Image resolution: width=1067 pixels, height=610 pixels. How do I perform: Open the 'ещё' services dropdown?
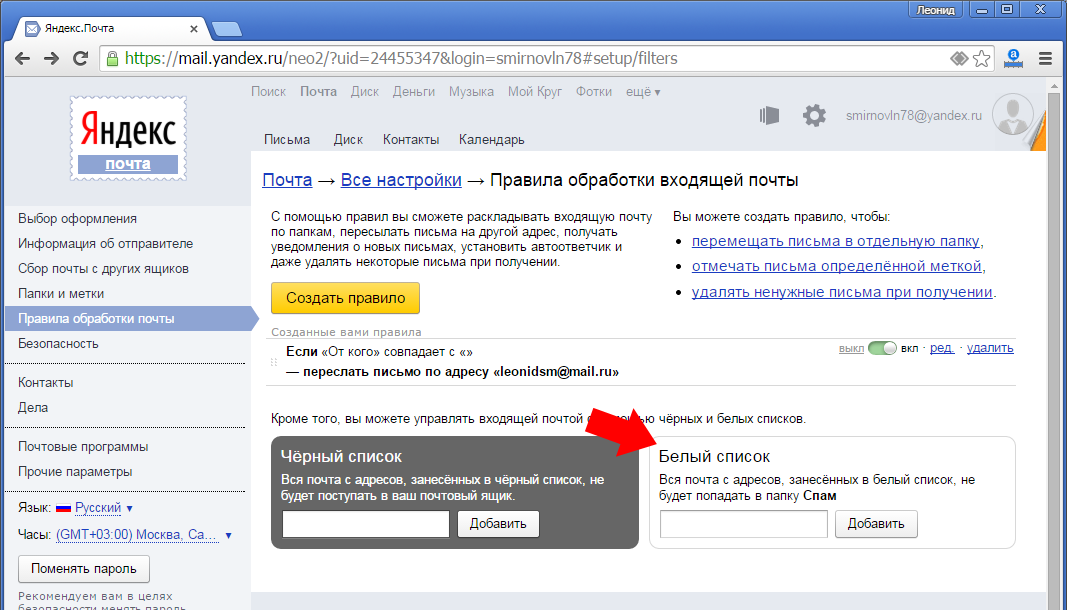tap(643, 92)
